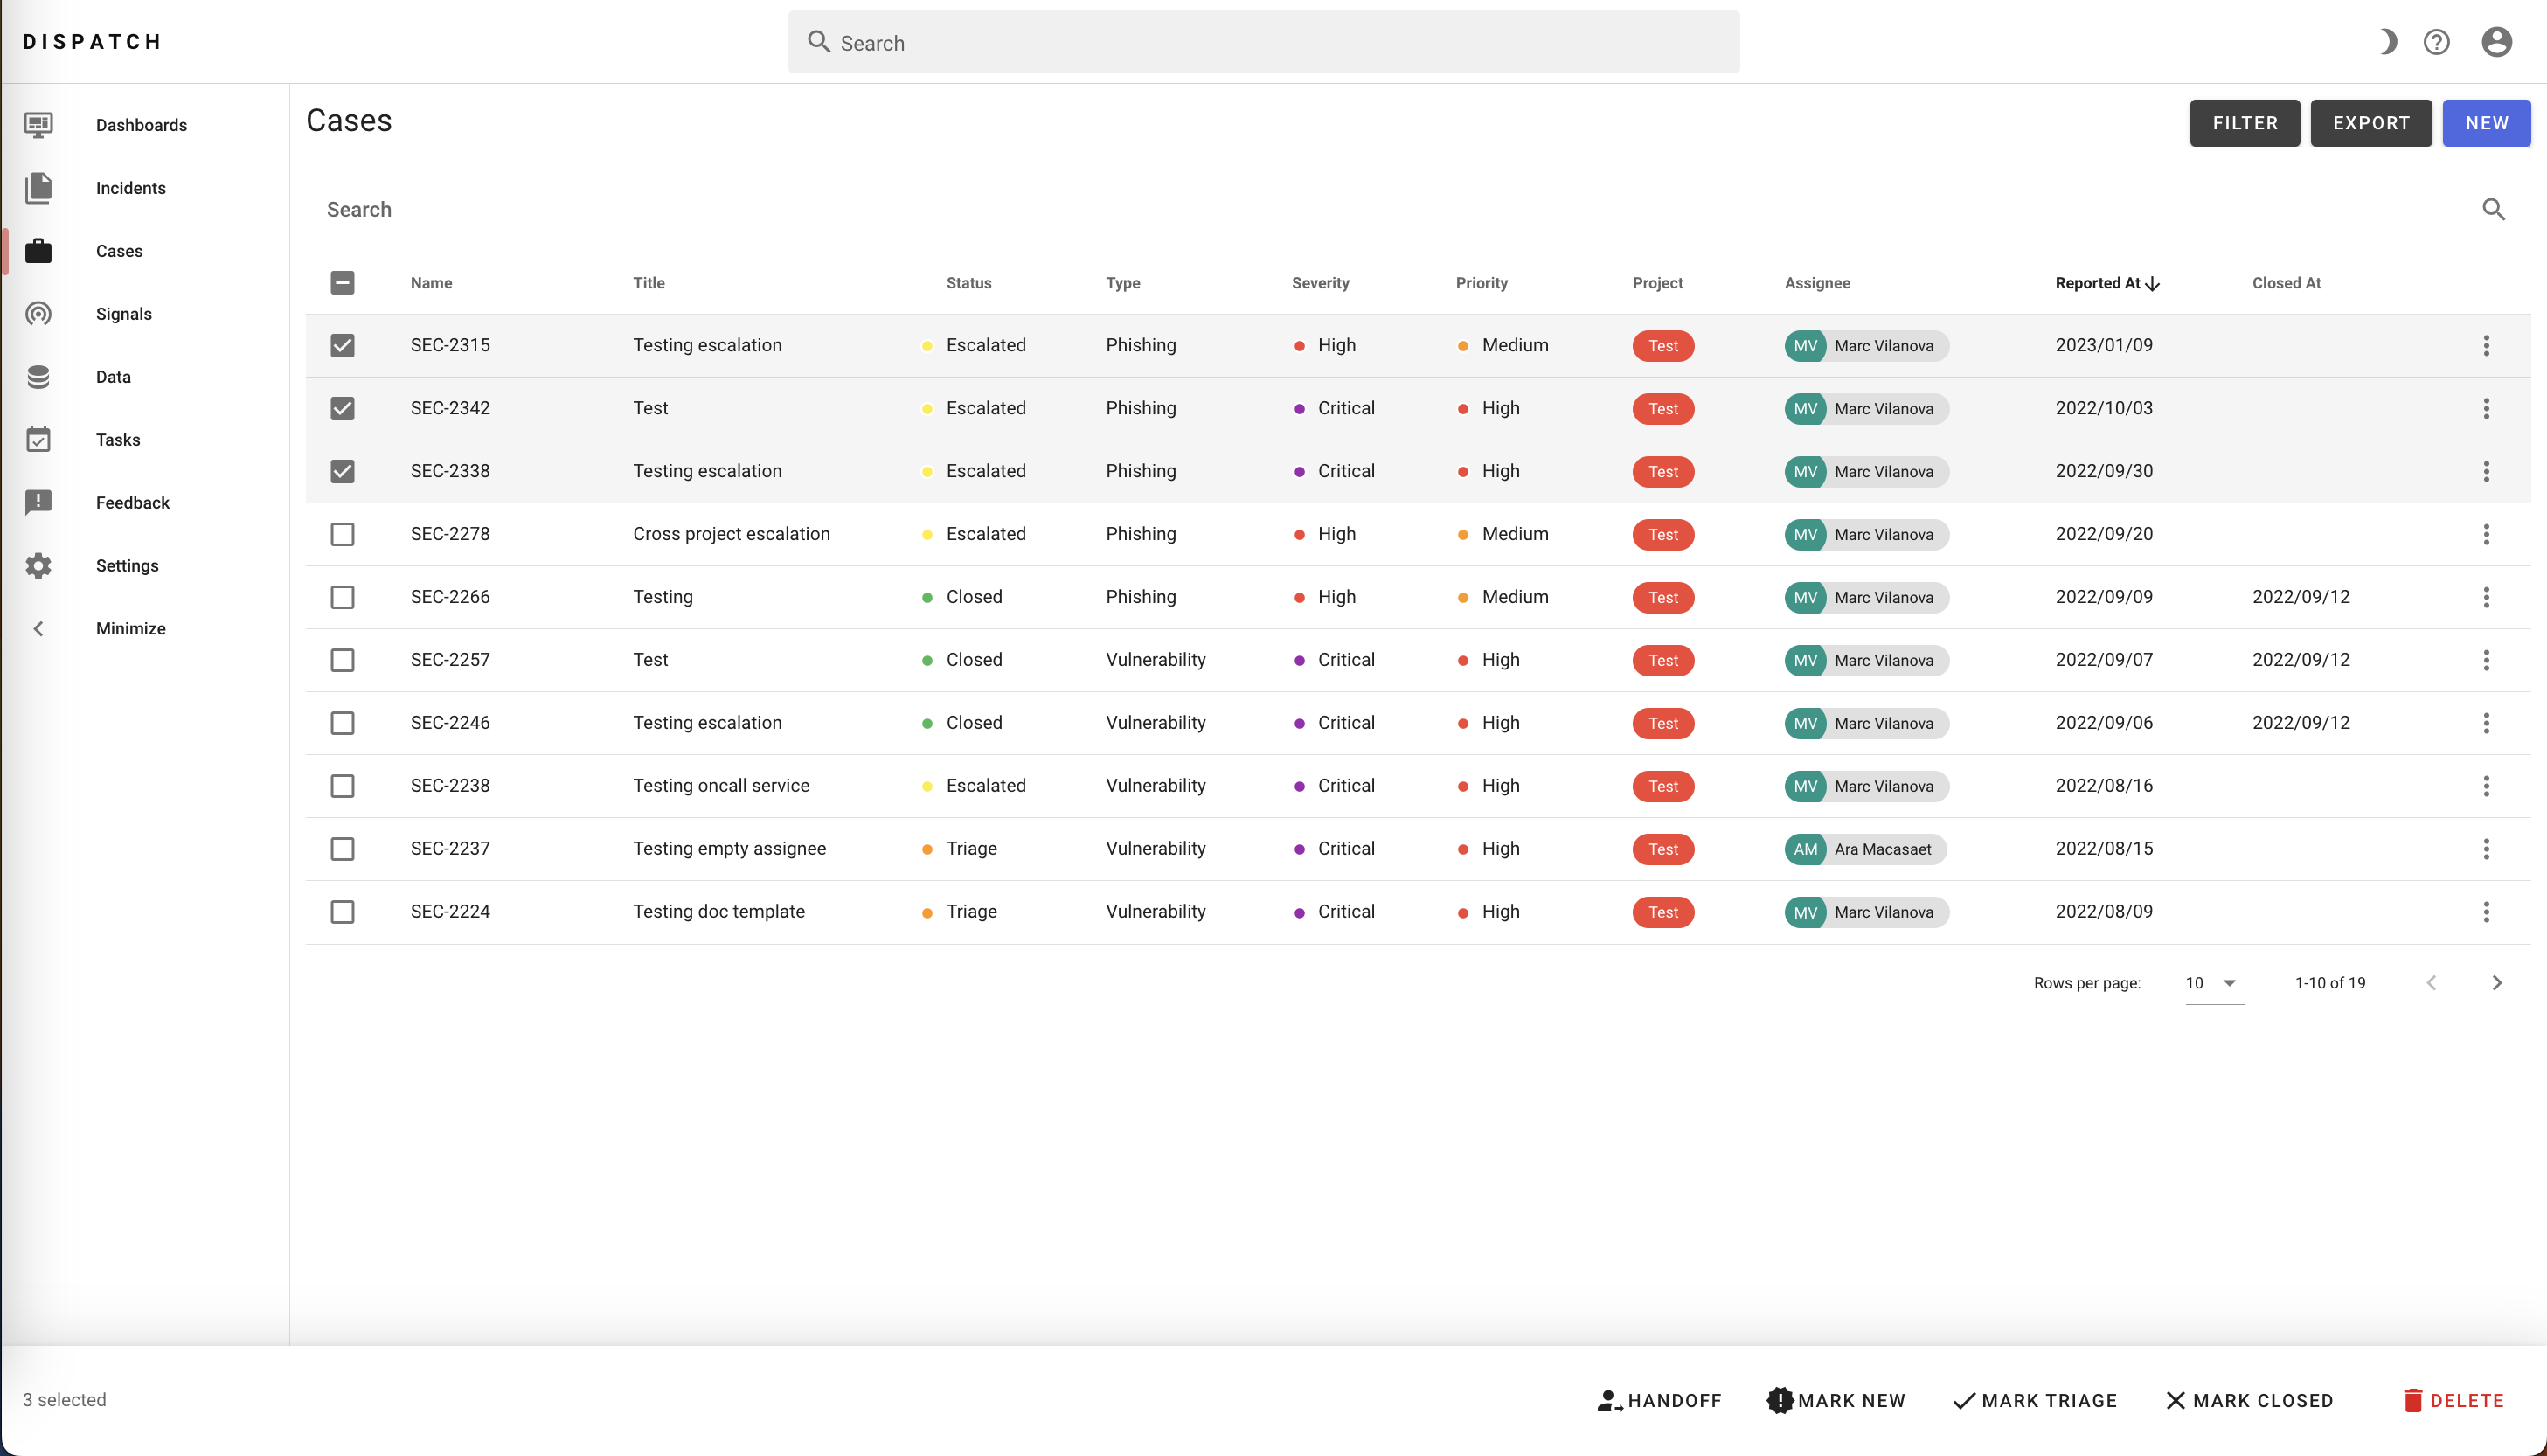Click the Data database icon in sidebar
This screenshot has height=1456, width=2547.
click(x=38, y=377)
